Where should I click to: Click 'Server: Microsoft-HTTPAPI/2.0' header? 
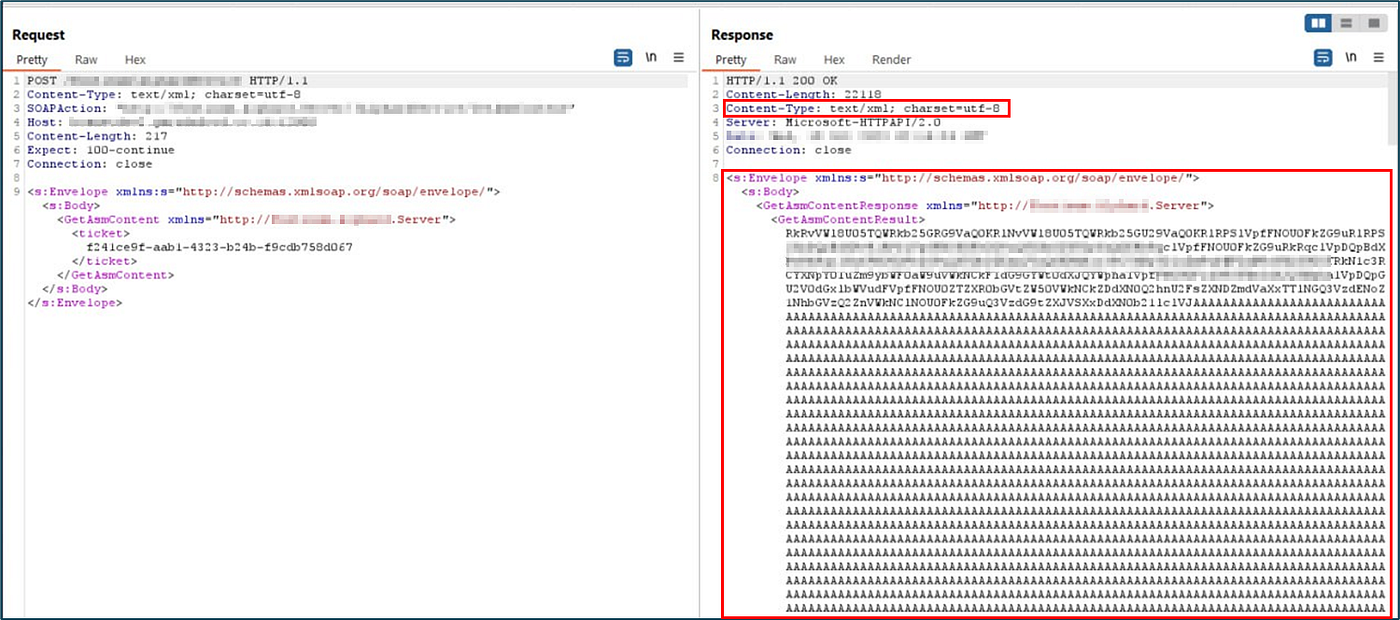click(x=834, y=122)
